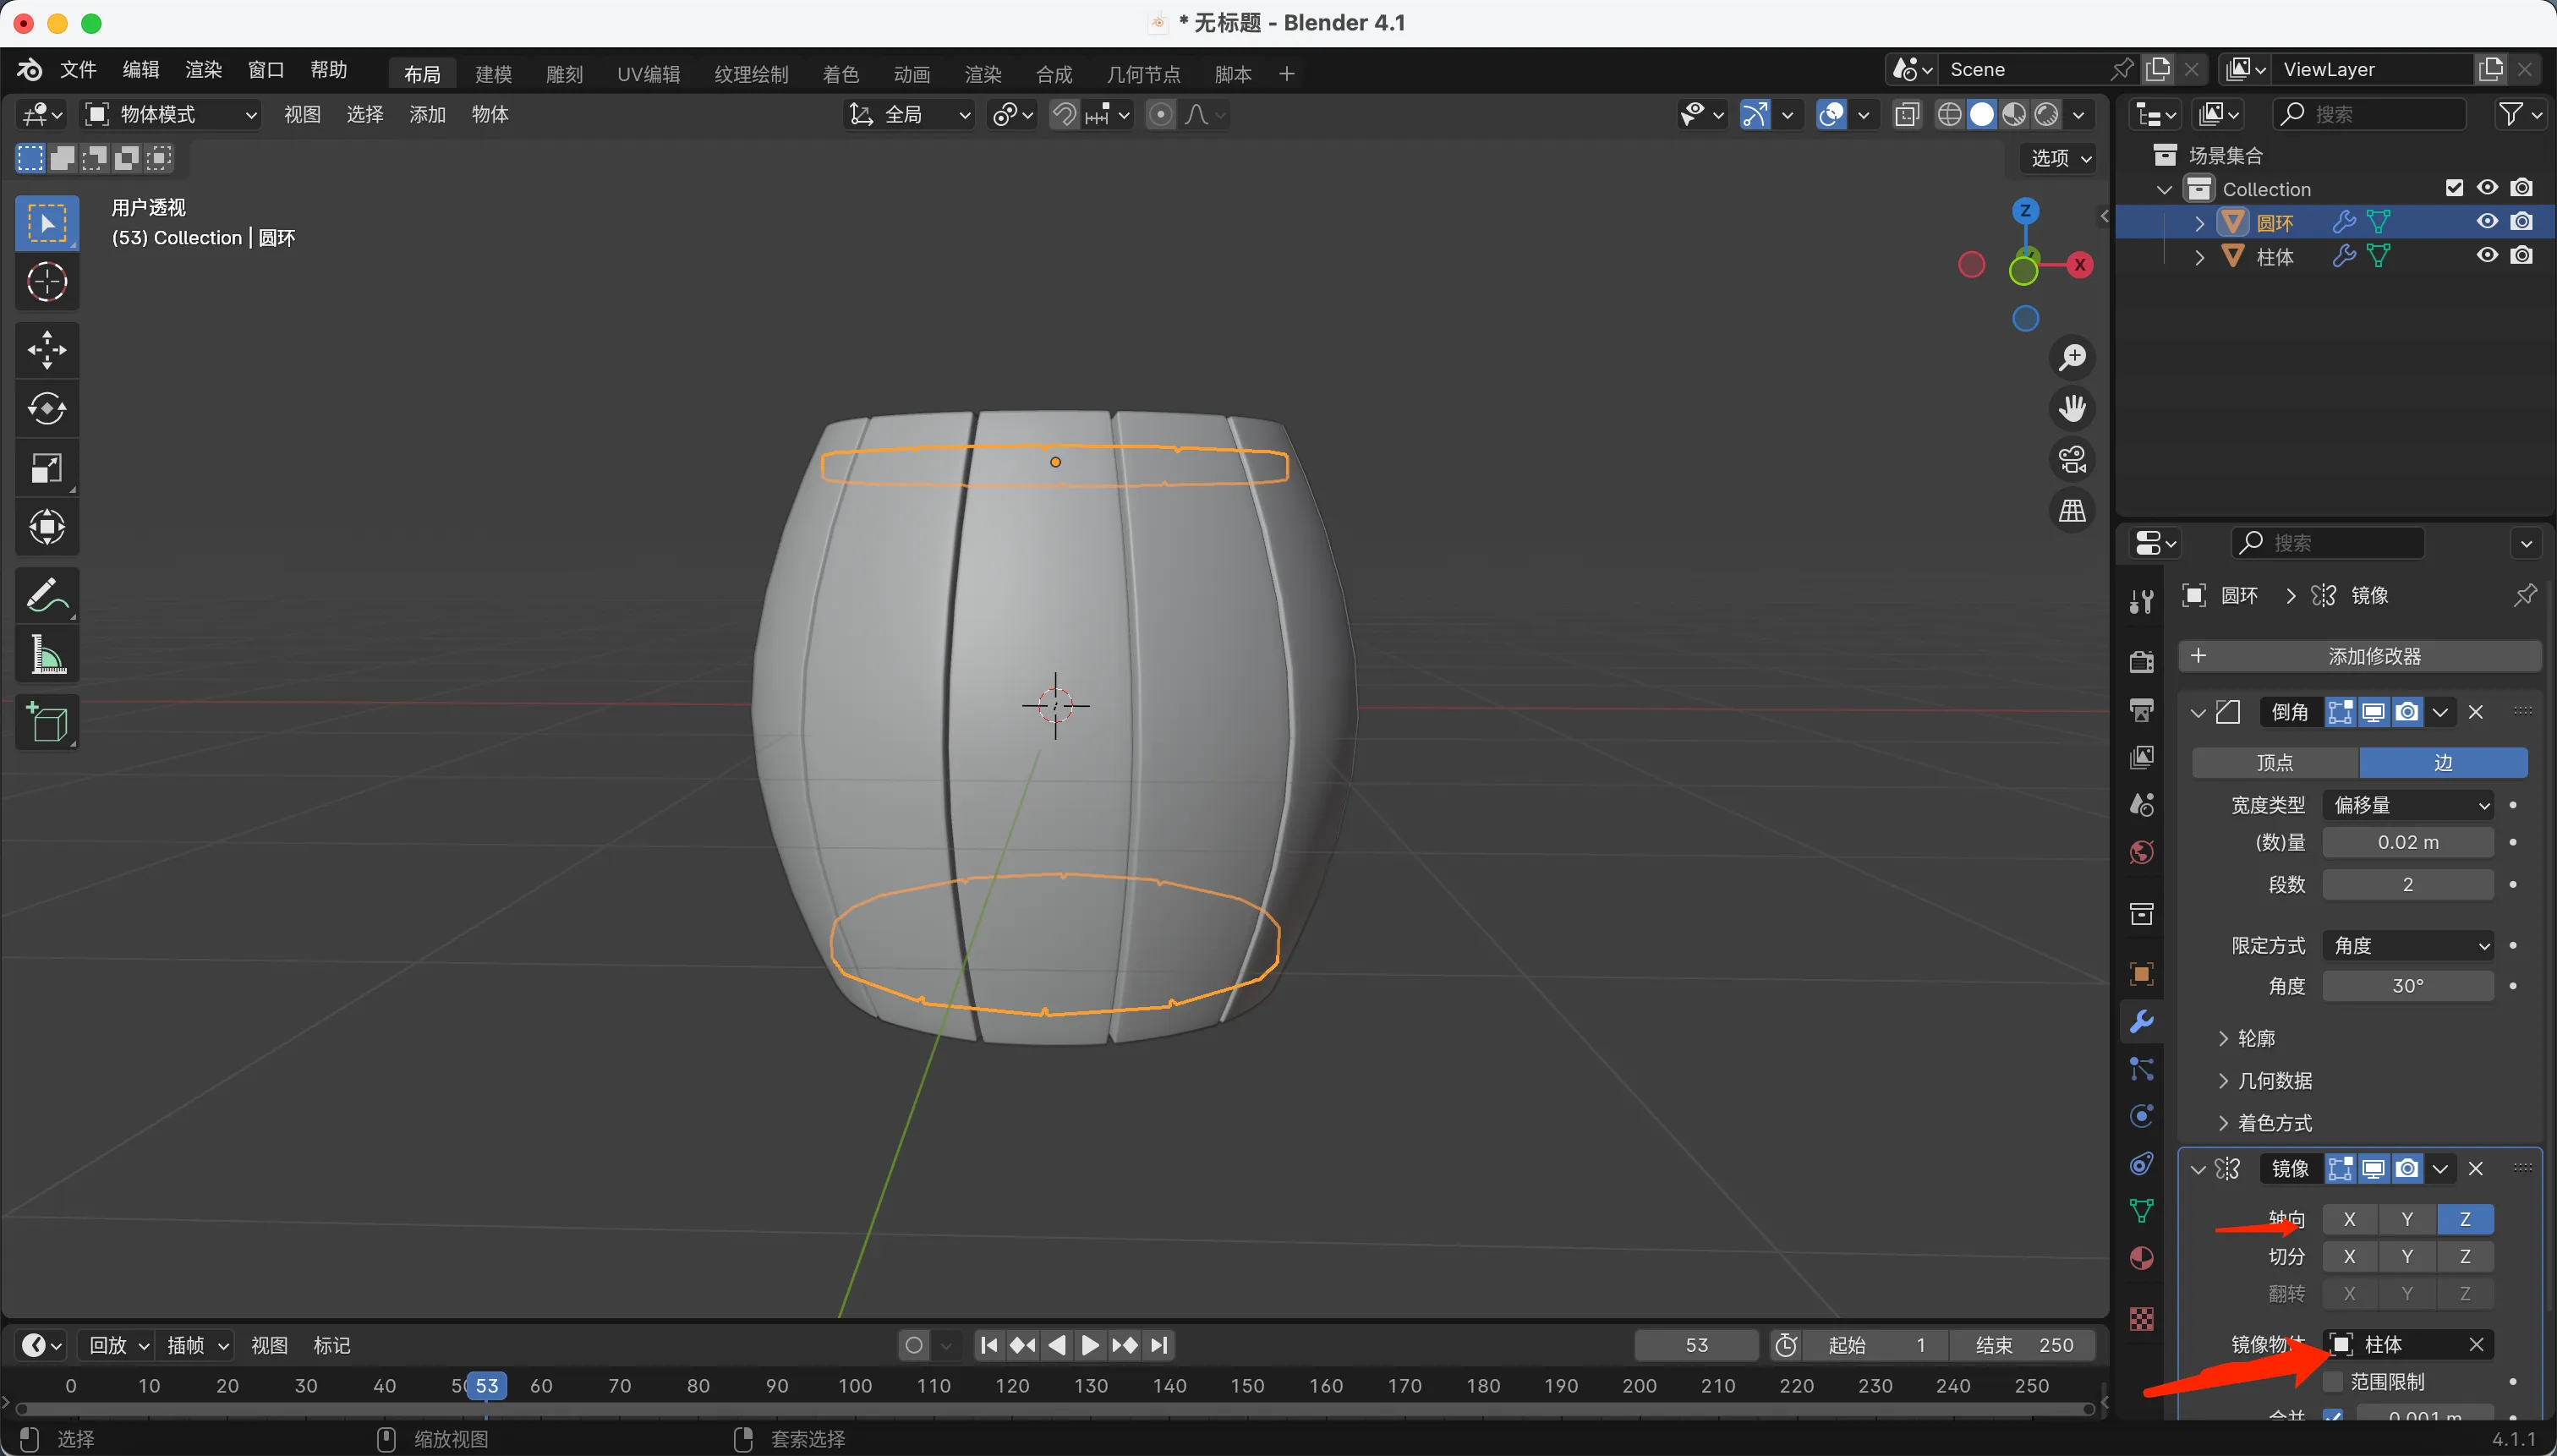The width and height of the screenshot is (2557, 1456).
Task: Toggle camera view icon in viewport
Action: (x=2072, y=460)
